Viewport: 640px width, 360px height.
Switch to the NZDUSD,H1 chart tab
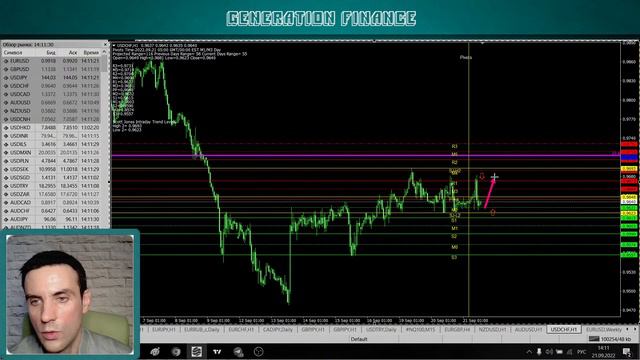pyautogui.click(x=492, y=329)
